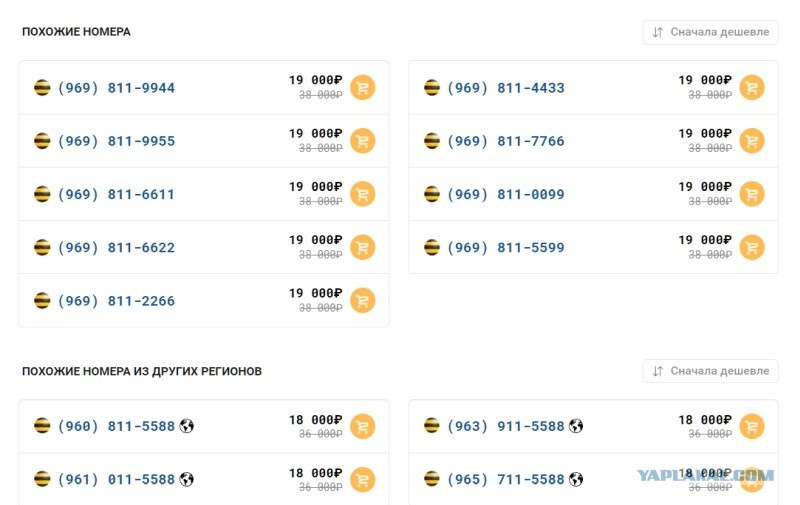Select number (963) 911-5588

506,426
